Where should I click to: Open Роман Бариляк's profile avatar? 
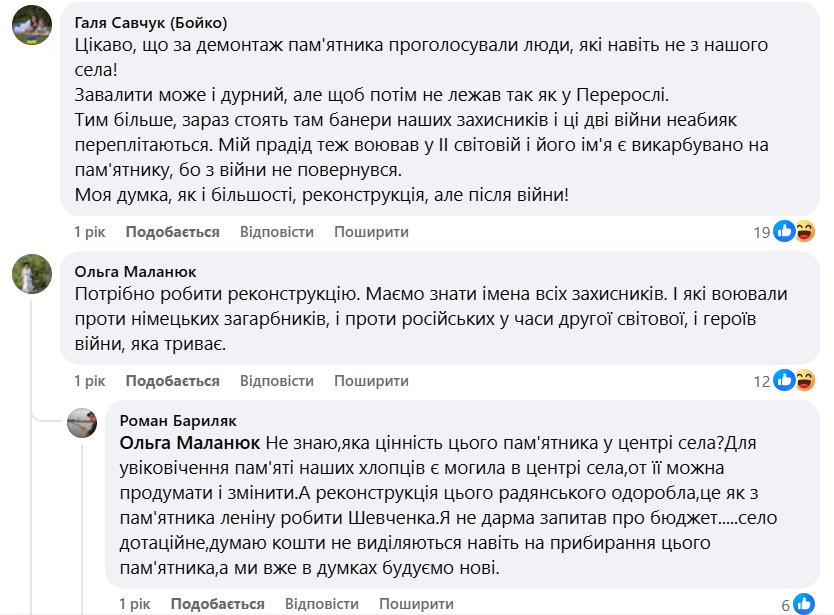[x=82, y=423]
